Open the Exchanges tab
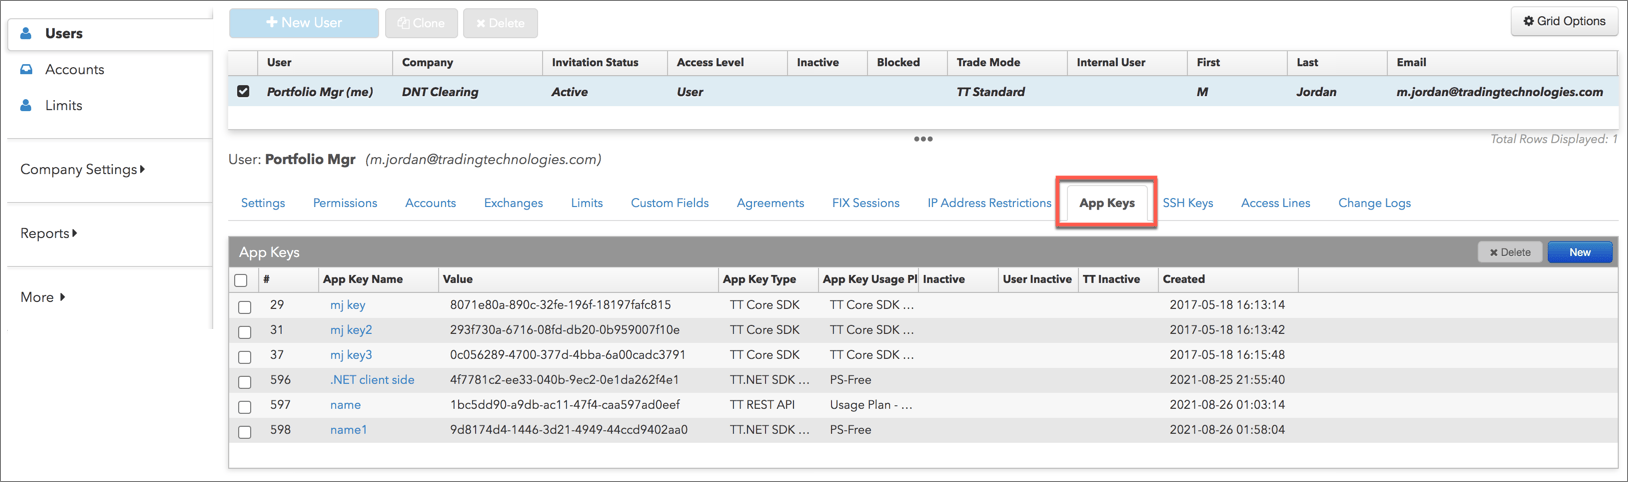The image size is (1628, 482). coord(513,203)
